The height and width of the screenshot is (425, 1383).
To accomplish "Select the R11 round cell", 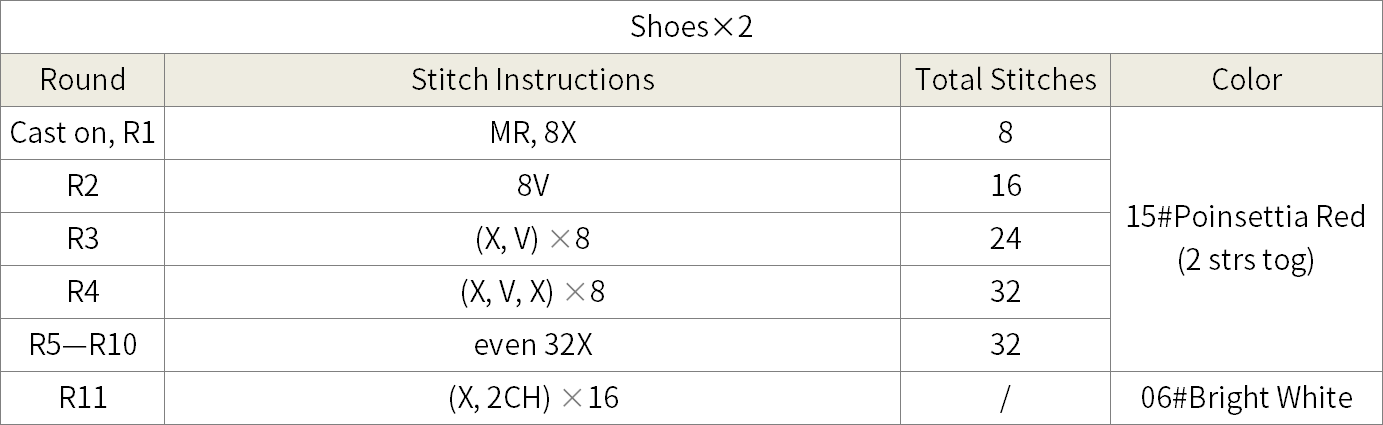I will [x=83, y=398].
